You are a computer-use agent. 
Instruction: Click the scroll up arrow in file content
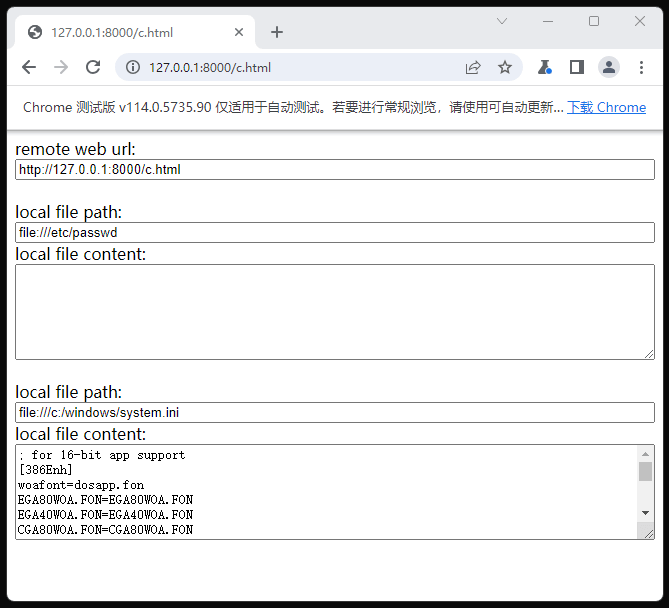click(x=645, y=454)
